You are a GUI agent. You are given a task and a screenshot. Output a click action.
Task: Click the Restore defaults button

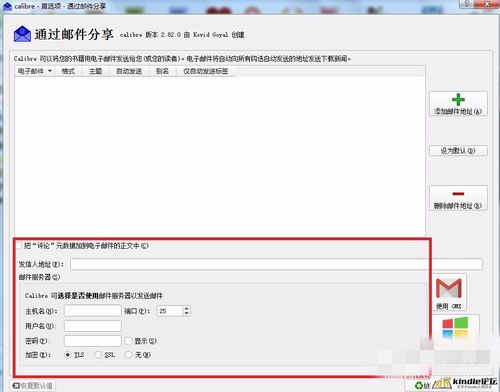tap(33, 386)
